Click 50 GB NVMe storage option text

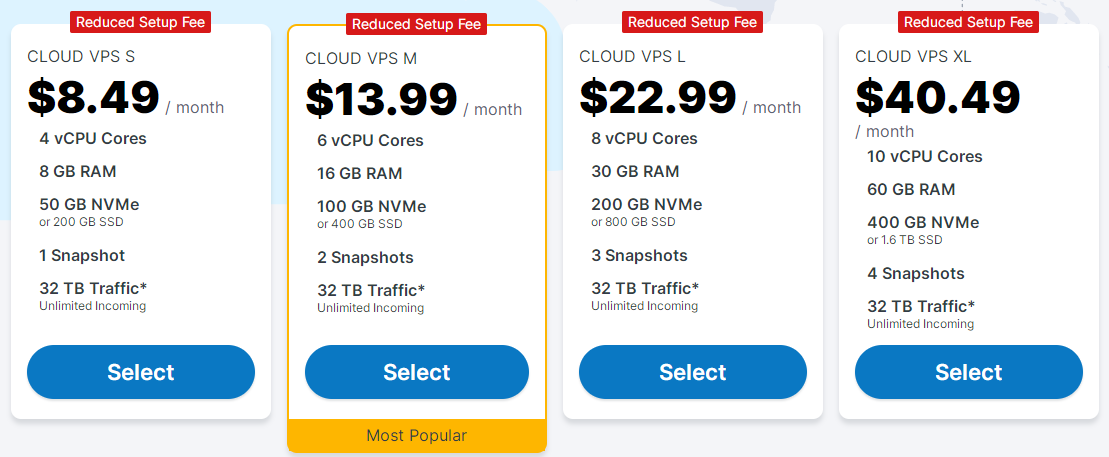click(93, 204)
